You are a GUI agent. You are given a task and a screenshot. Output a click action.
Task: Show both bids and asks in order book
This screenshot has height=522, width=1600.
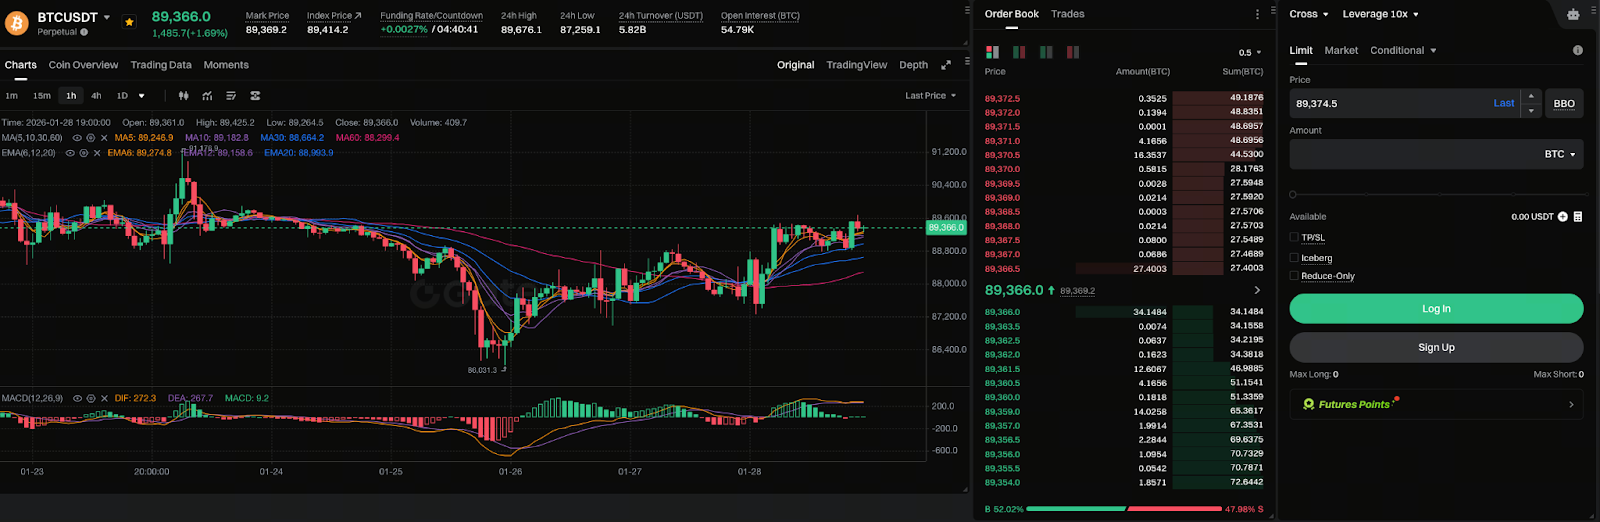tap(992, 52)
